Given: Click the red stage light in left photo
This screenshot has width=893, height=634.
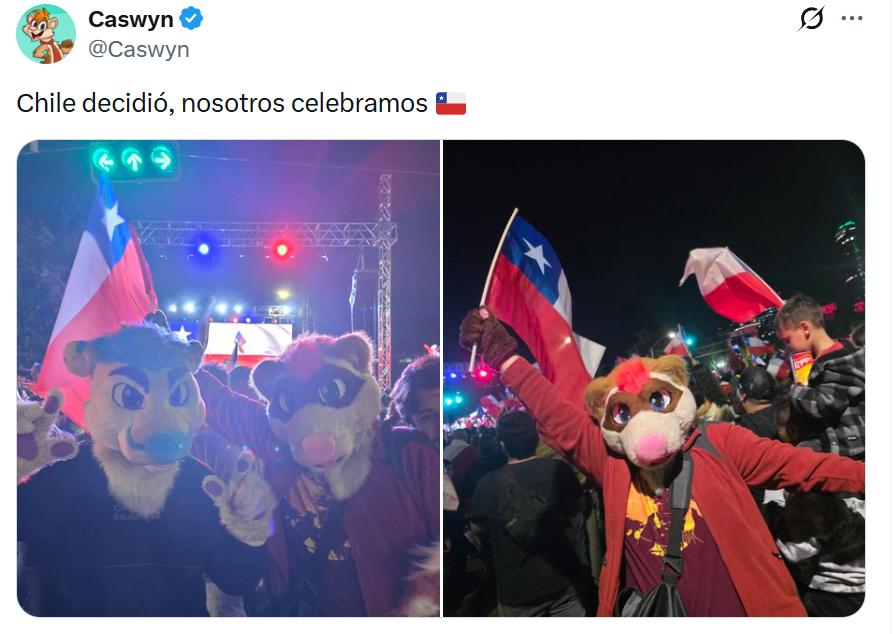Looking at the screenshot, I should pyautogui.click(x=282, y=249).
